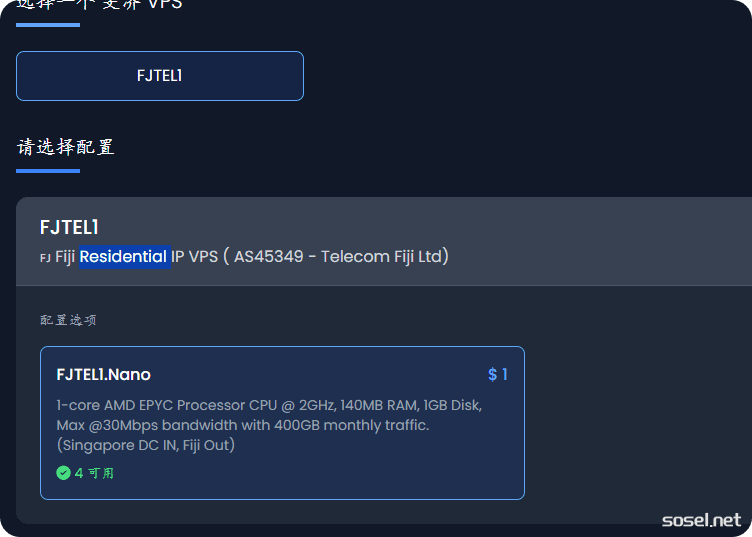752x537 pixels.
Task: Click the FJTEL1 panel header title
Action: point(69,227)
